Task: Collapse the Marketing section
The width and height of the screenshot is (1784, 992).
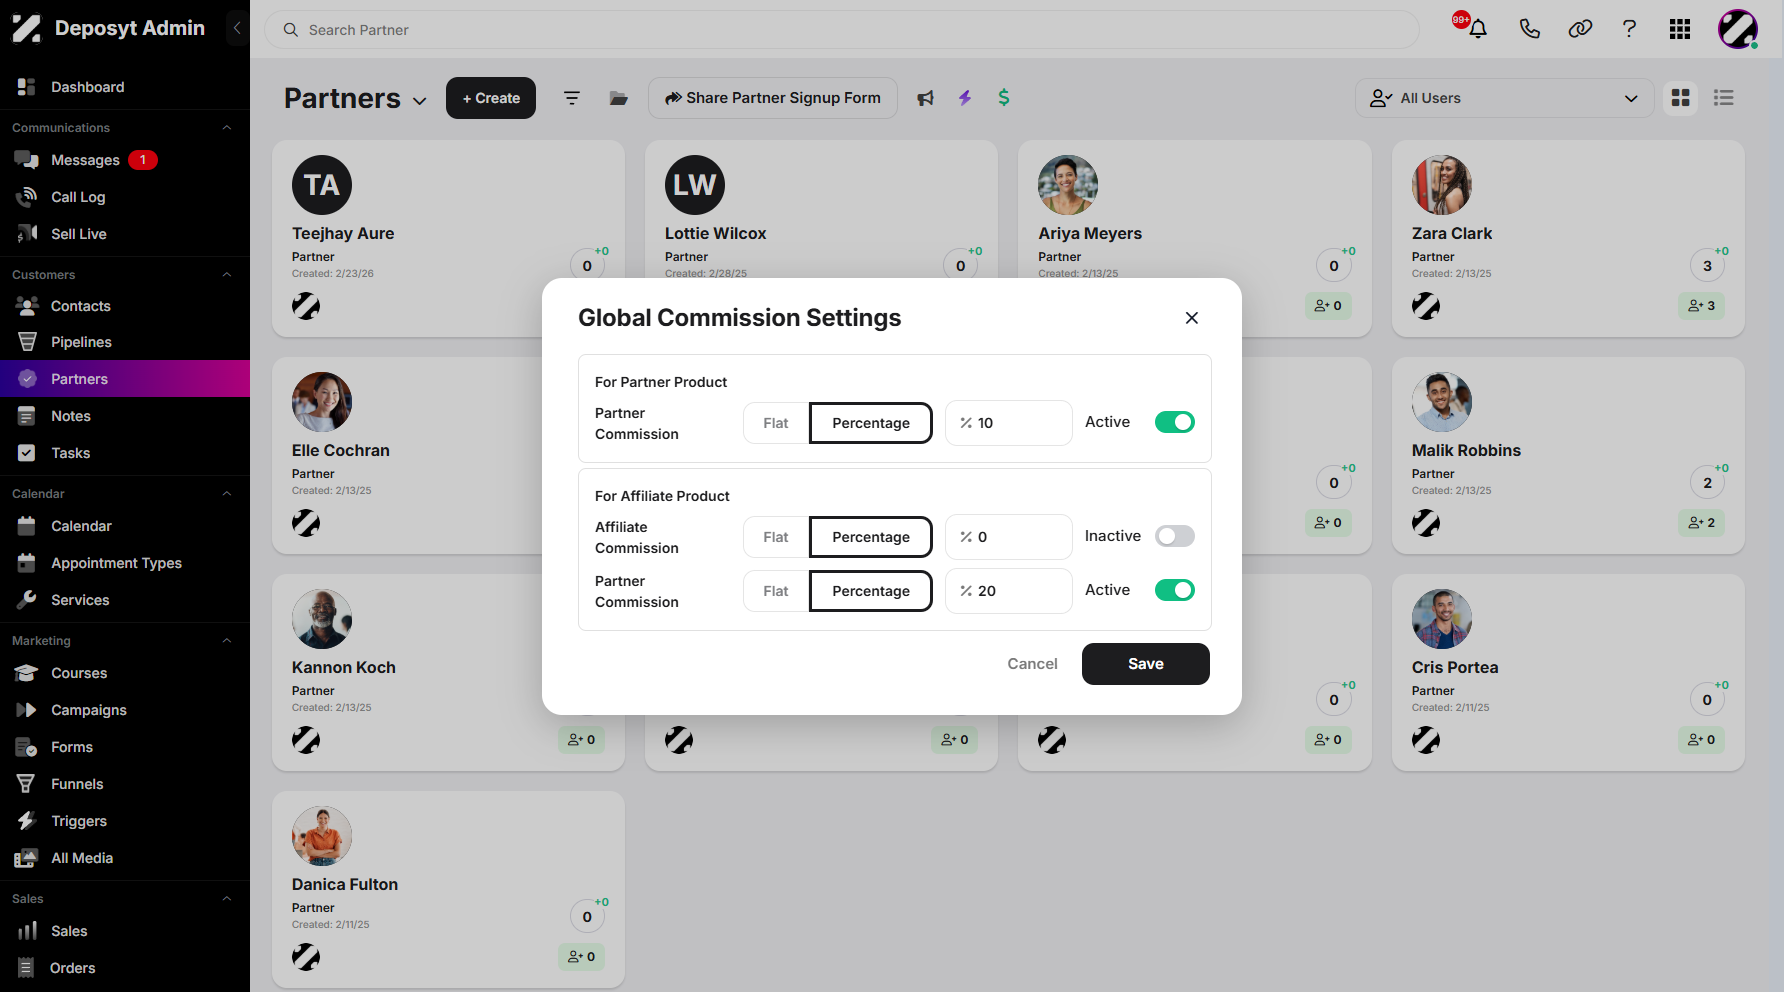Action: [x=227, y=641]
